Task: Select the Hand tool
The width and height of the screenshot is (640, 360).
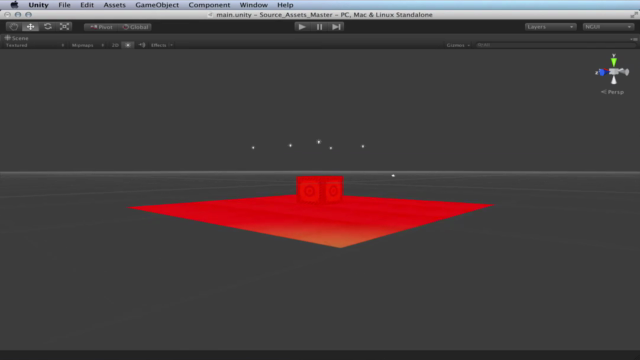Action: point(13,27)
